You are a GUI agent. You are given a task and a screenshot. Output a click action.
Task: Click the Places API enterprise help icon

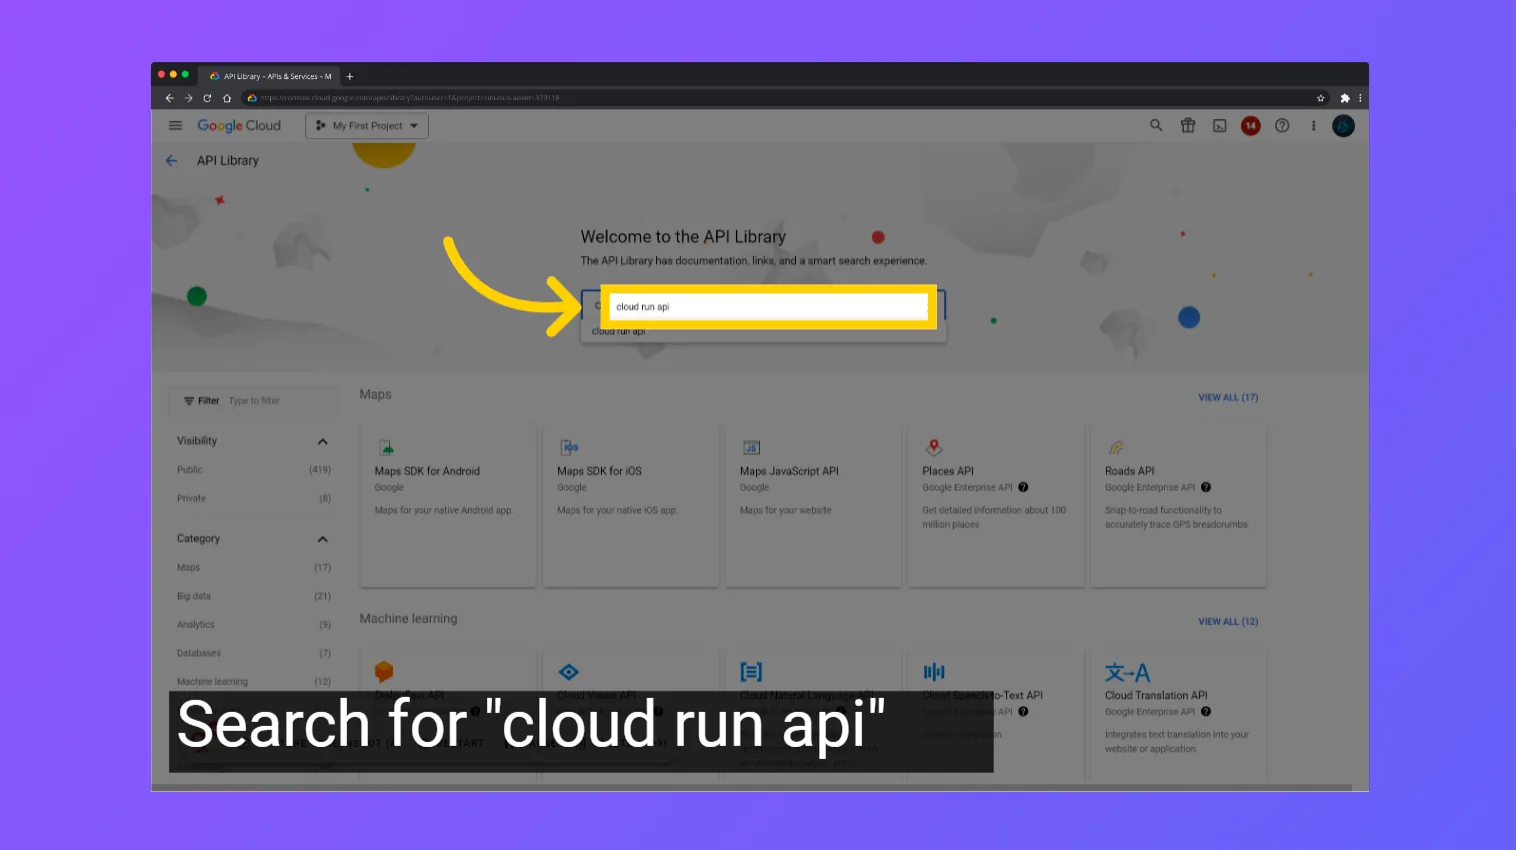1023,488
